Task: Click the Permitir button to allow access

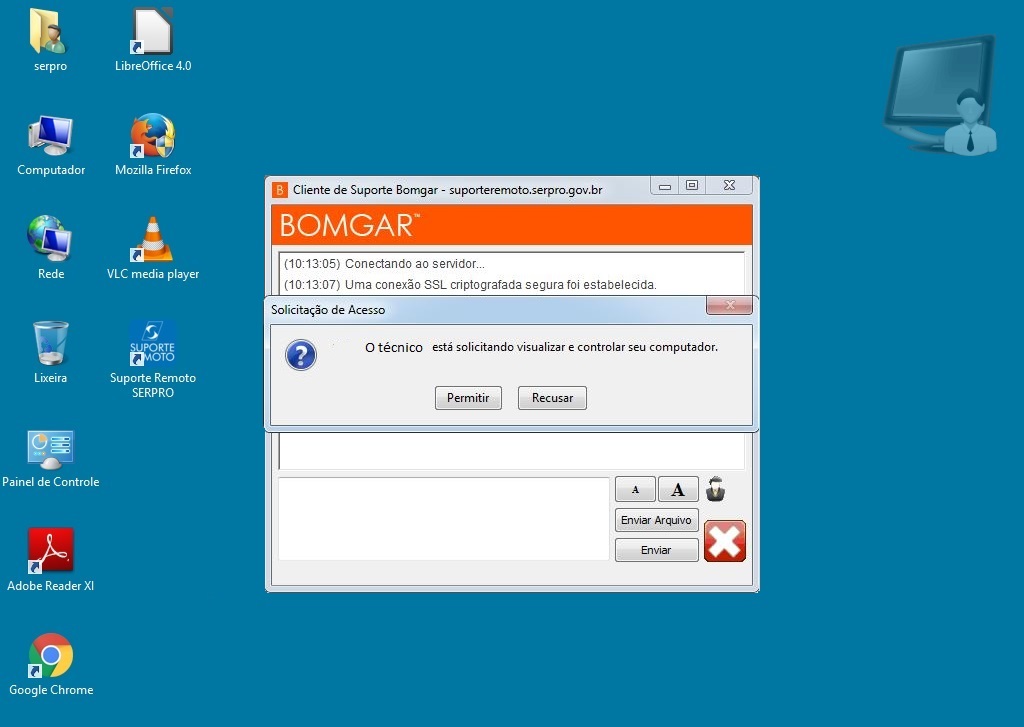Action: point(468,398)
